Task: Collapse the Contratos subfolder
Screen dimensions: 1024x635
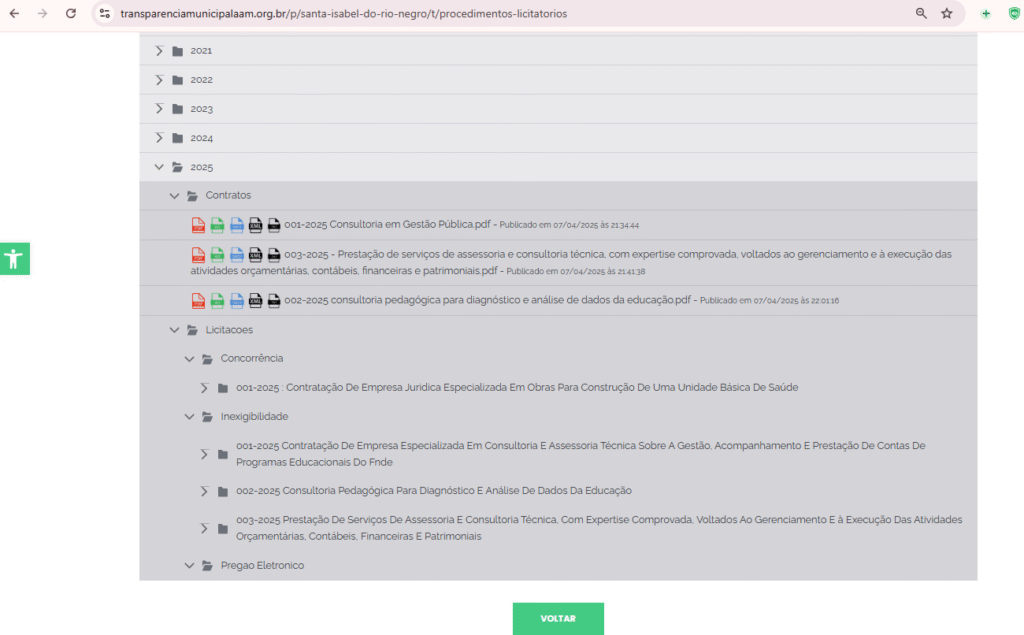Action: tap(175, 196)
